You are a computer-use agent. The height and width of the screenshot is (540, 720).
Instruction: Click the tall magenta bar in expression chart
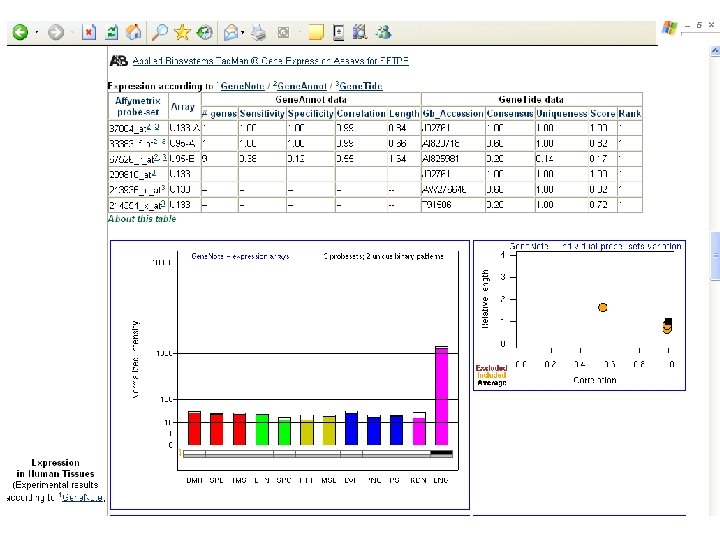[x=441, y=395]
